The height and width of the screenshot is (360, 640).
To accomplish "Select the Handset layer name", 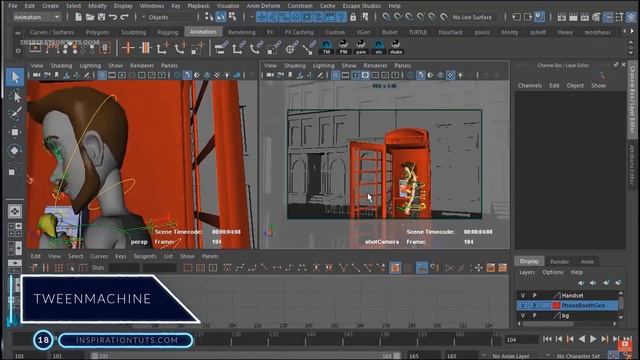I will point(572,296).
